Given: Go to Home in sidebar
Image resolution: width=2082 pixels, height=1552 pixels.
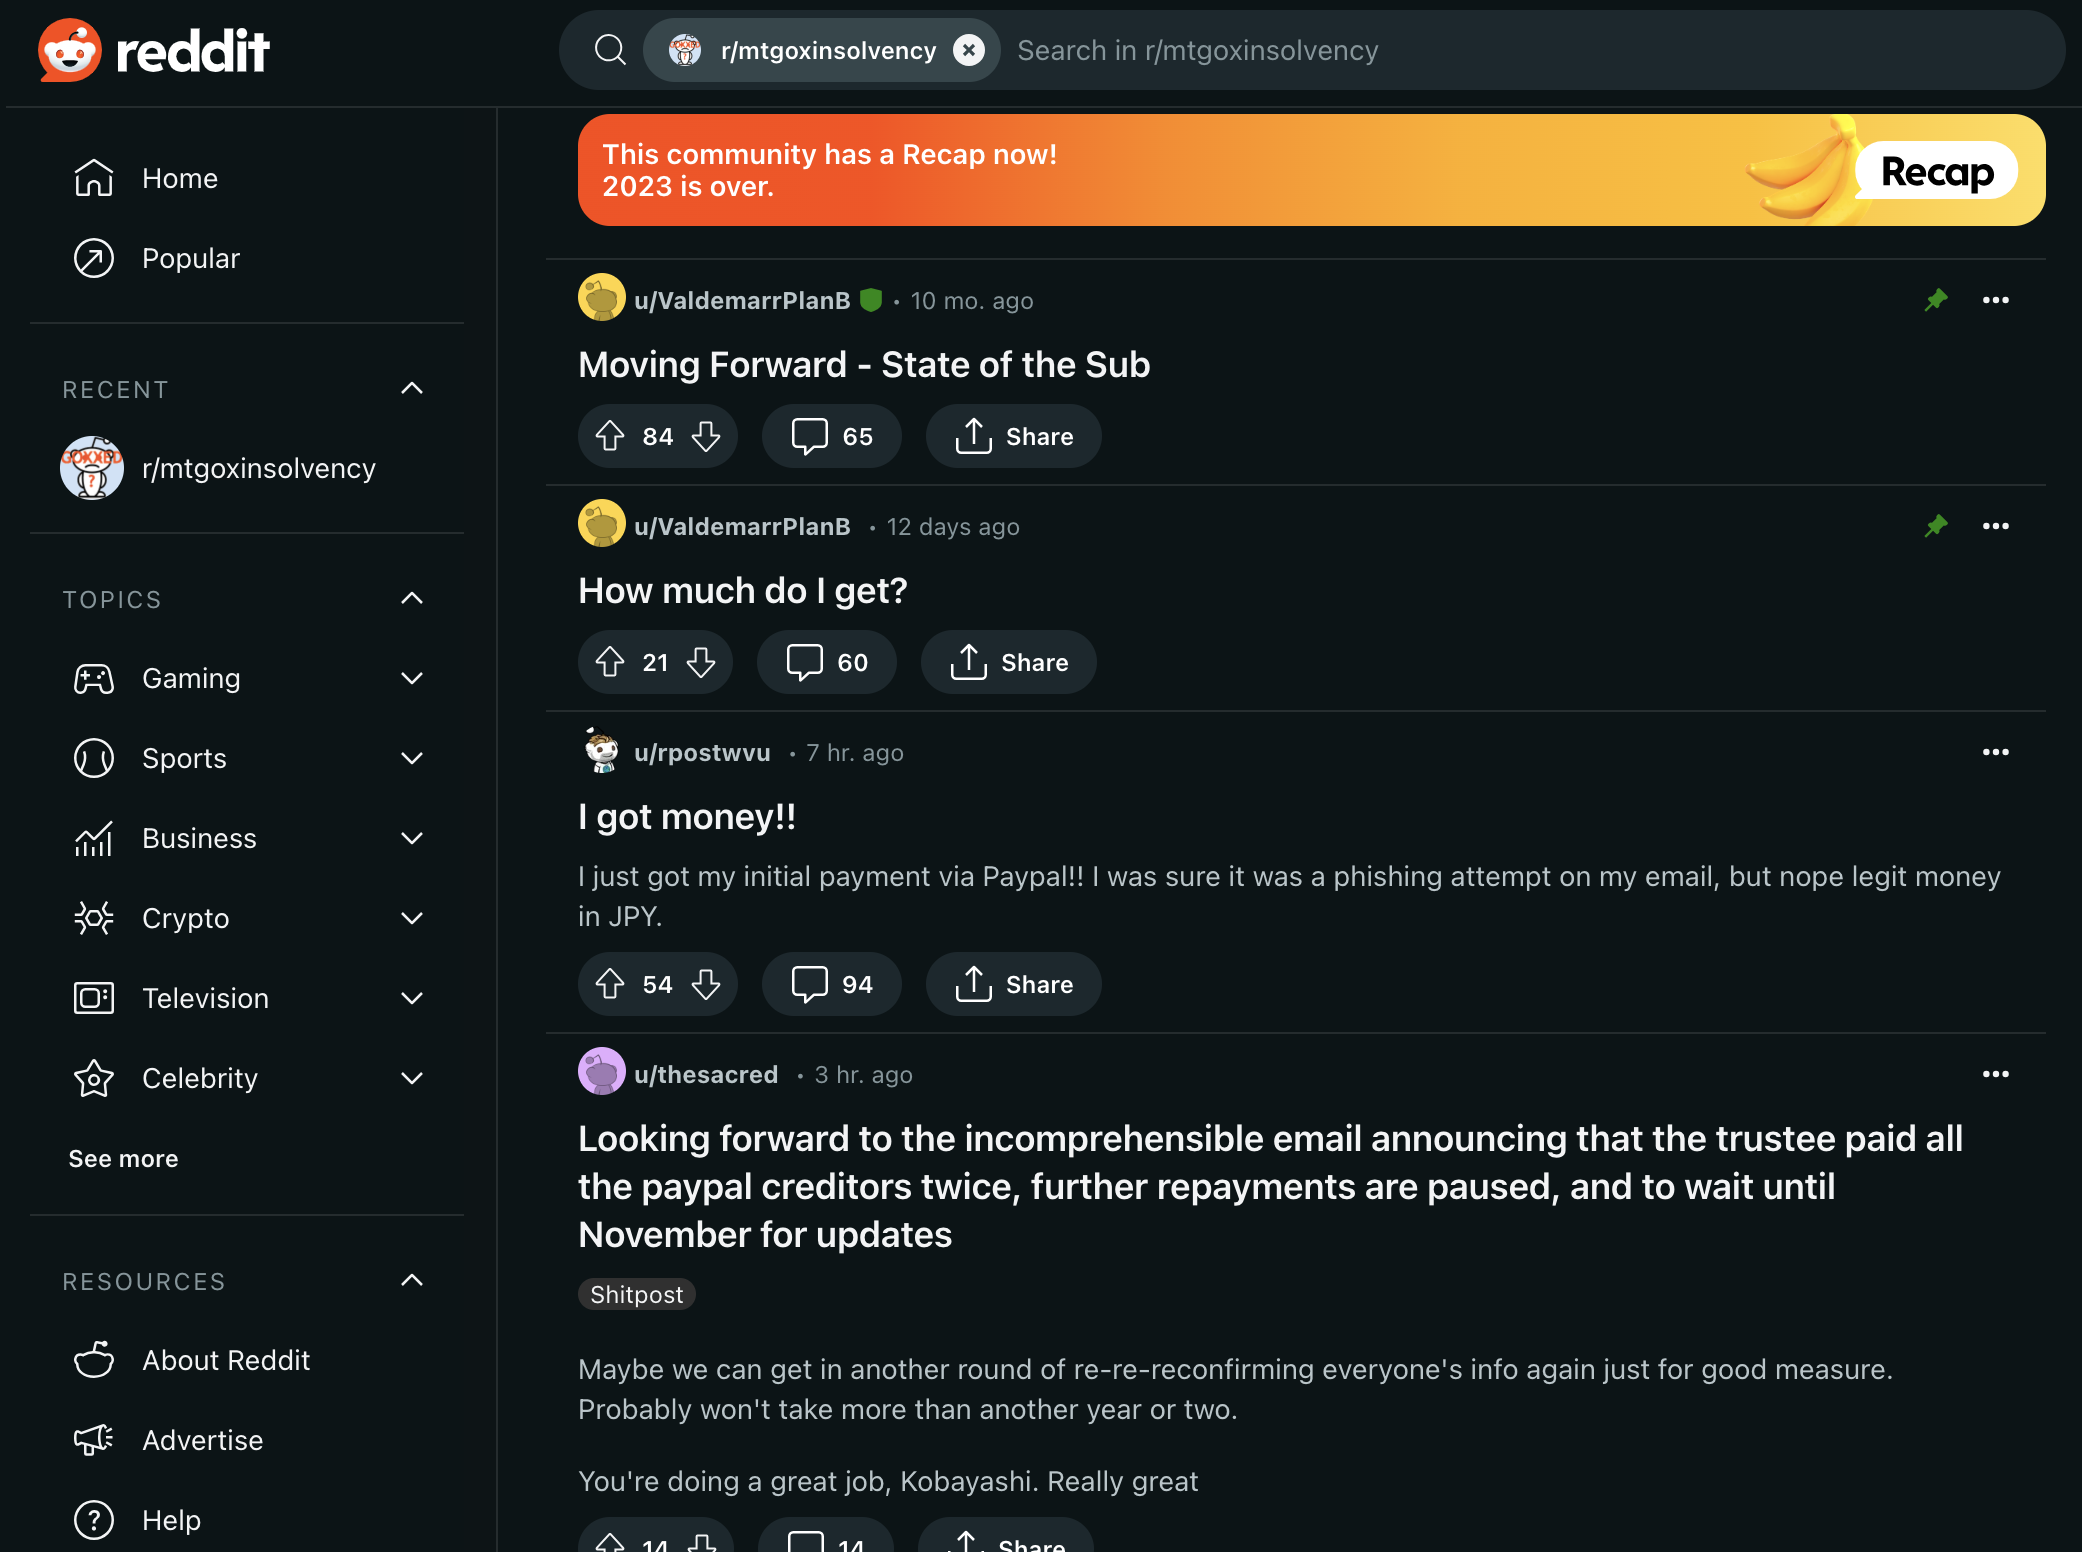Looking at the screenshot, I should (179, 178).
